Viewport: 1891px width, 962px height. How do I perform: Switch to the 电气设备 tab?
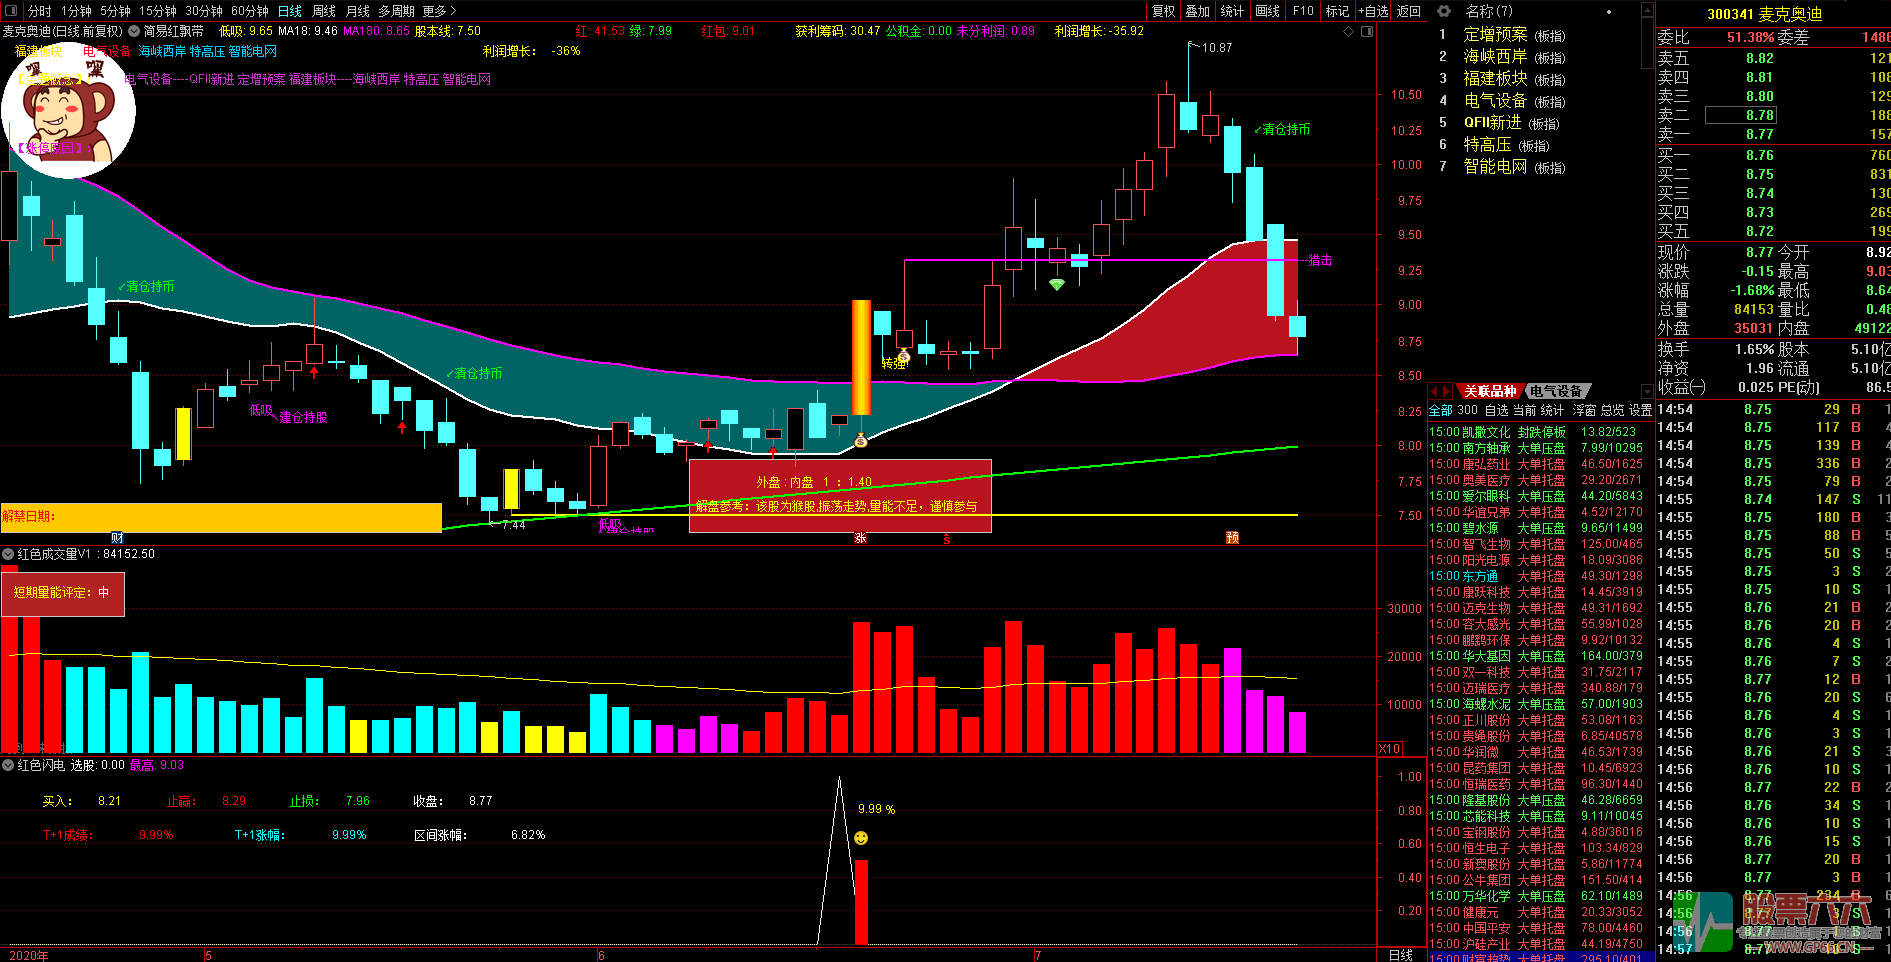tap(1556, 391)
